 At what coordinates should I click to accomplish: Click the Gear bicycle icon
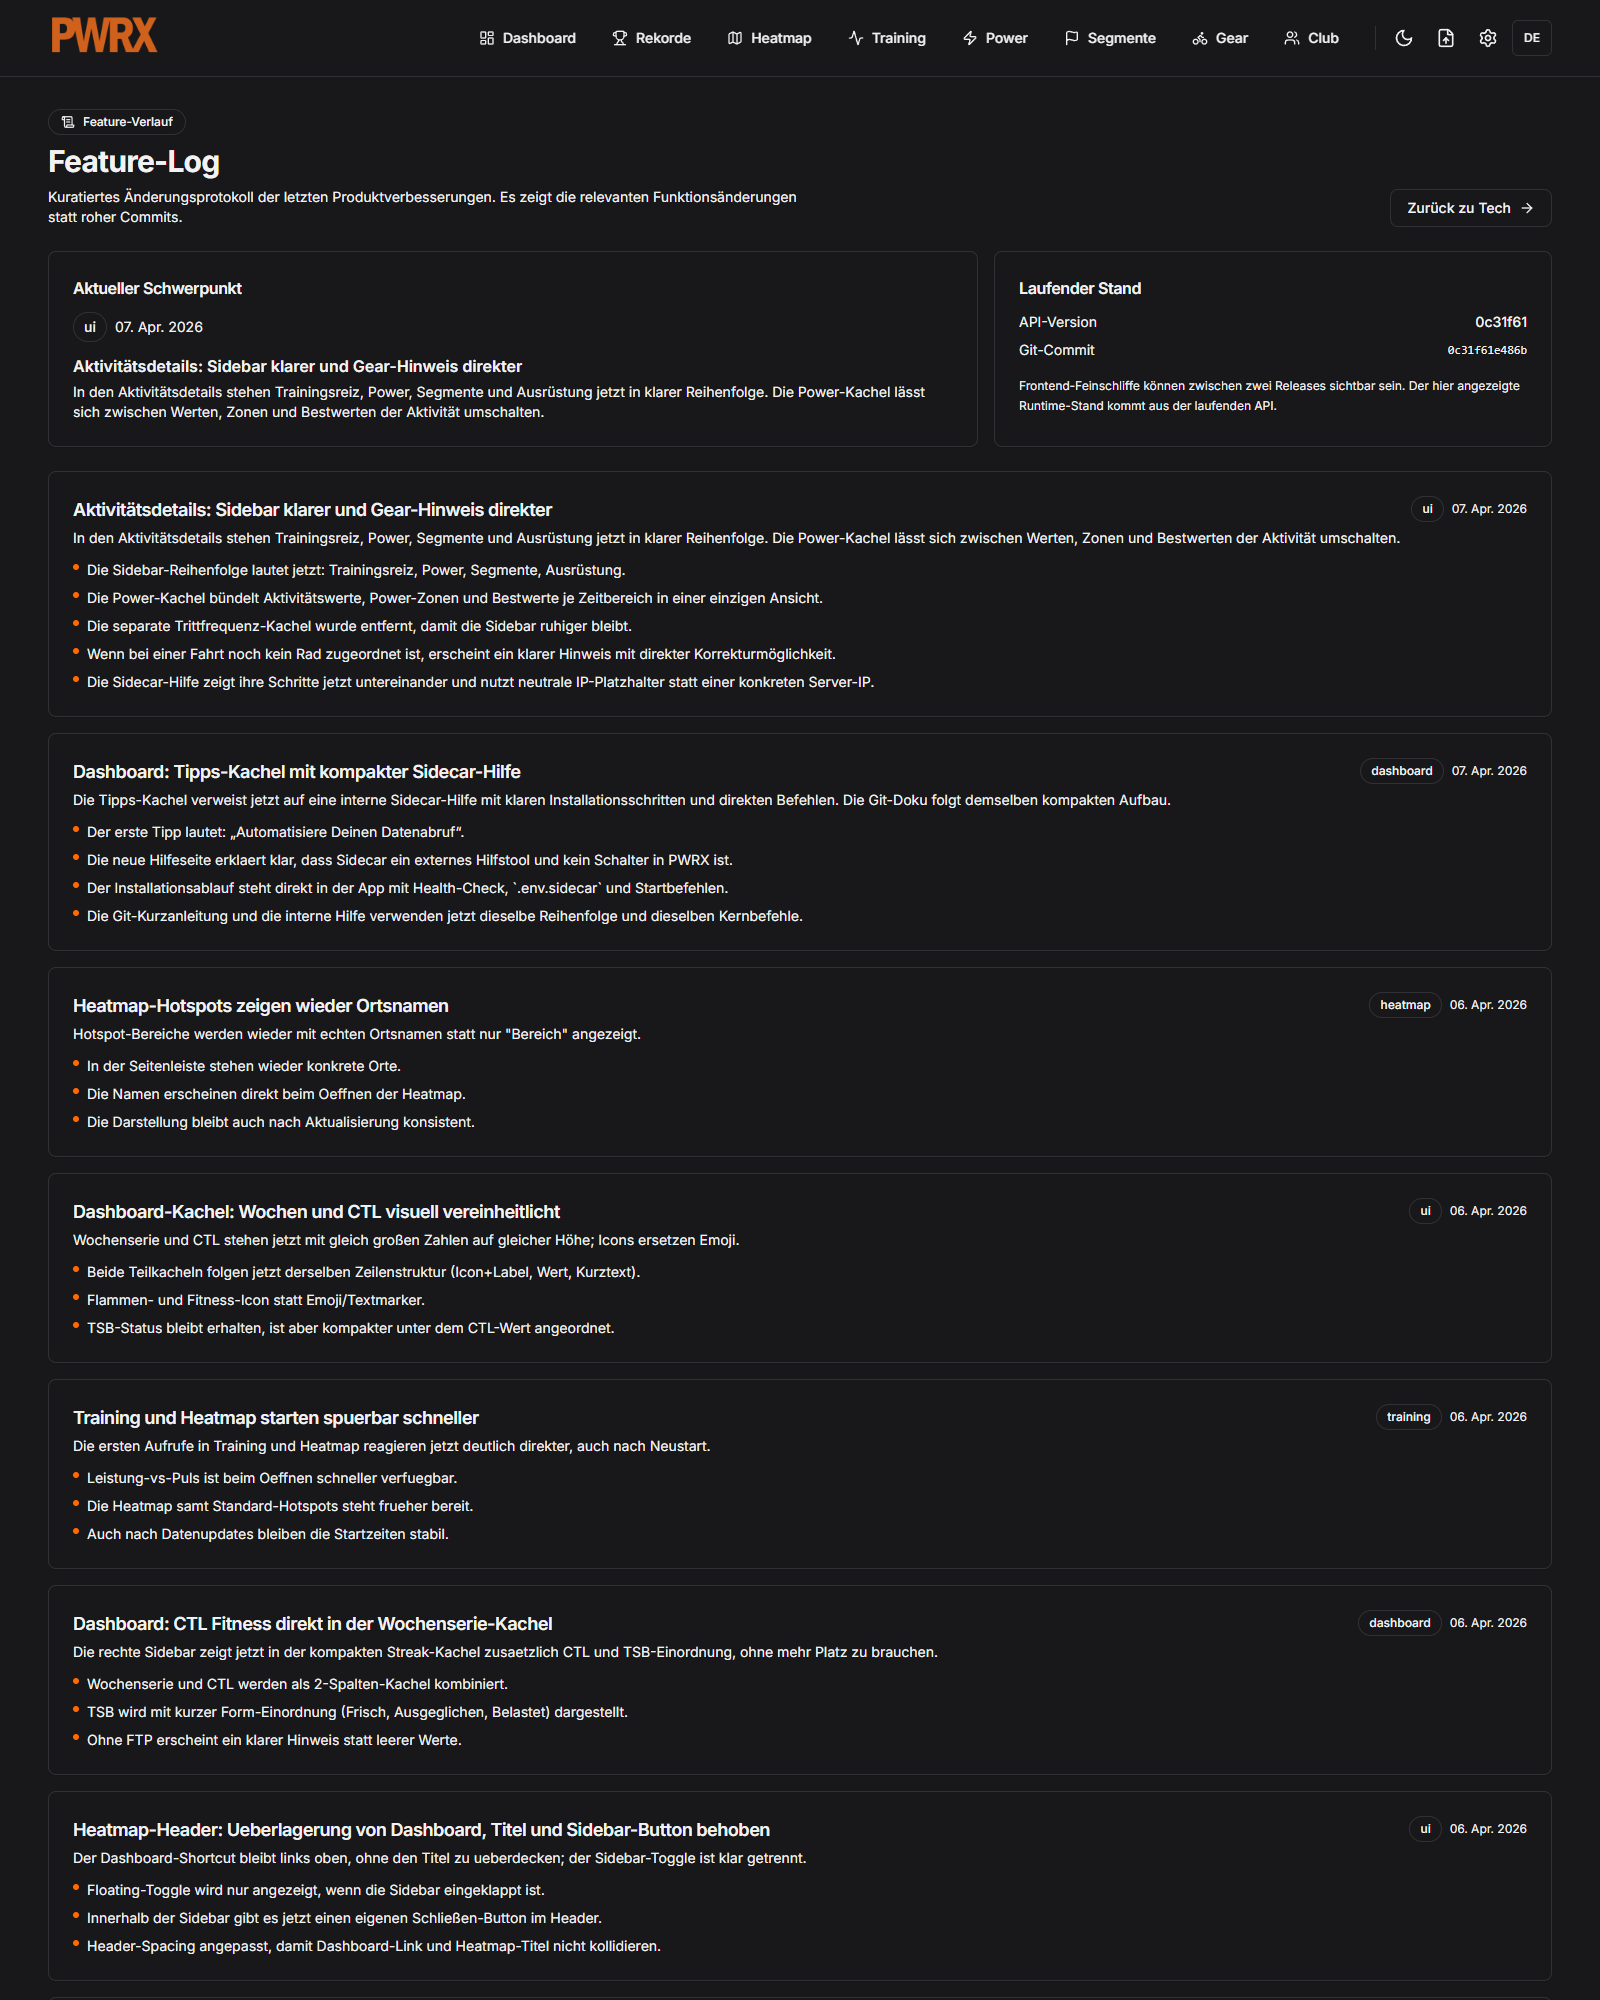coord(1200,38)
